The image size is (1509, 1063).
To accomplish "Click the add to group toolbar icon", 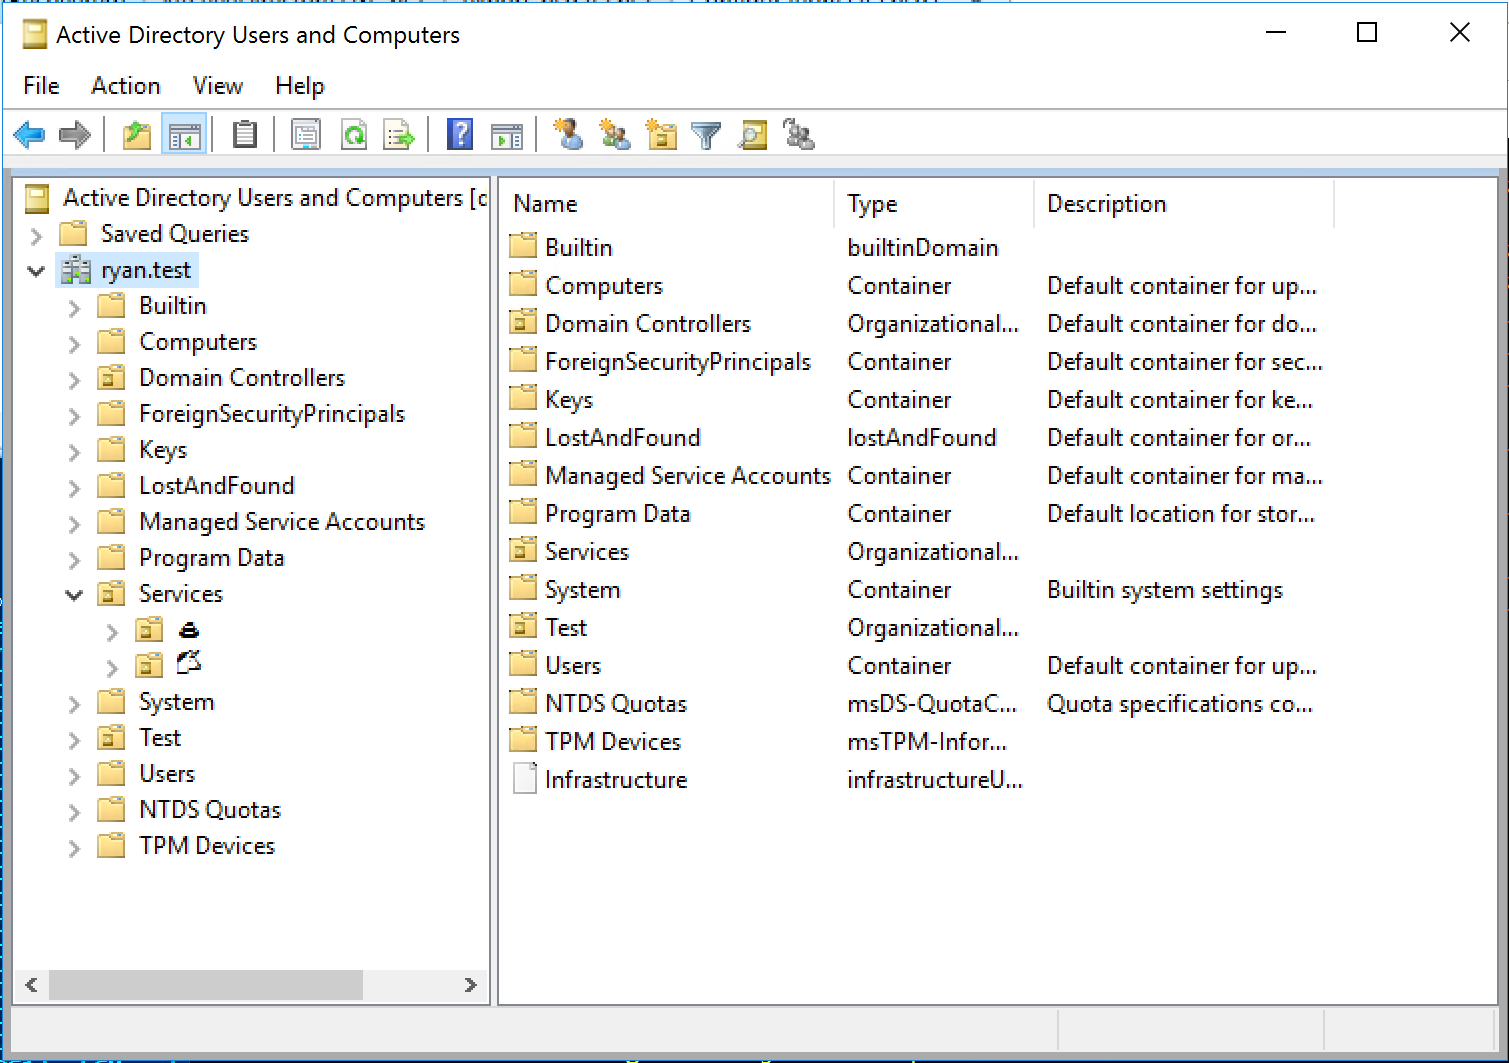I will [x=799, y=134].
